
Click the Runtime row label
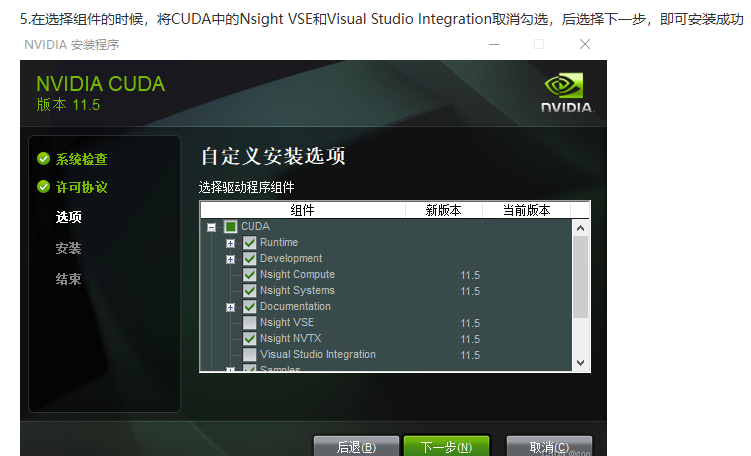point(279,242)
